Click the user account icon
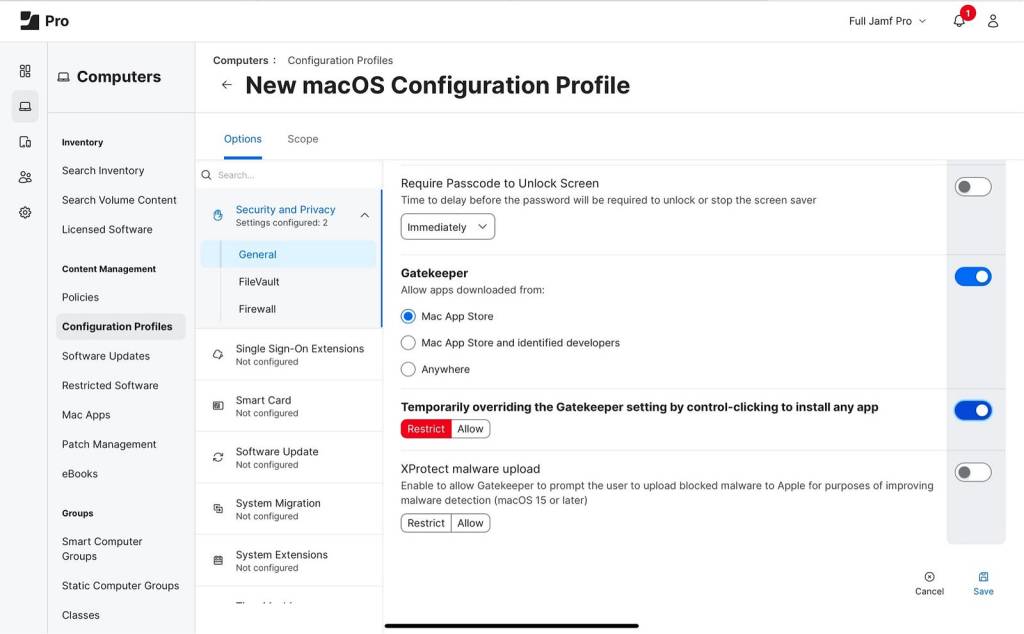 coord(993,21)
